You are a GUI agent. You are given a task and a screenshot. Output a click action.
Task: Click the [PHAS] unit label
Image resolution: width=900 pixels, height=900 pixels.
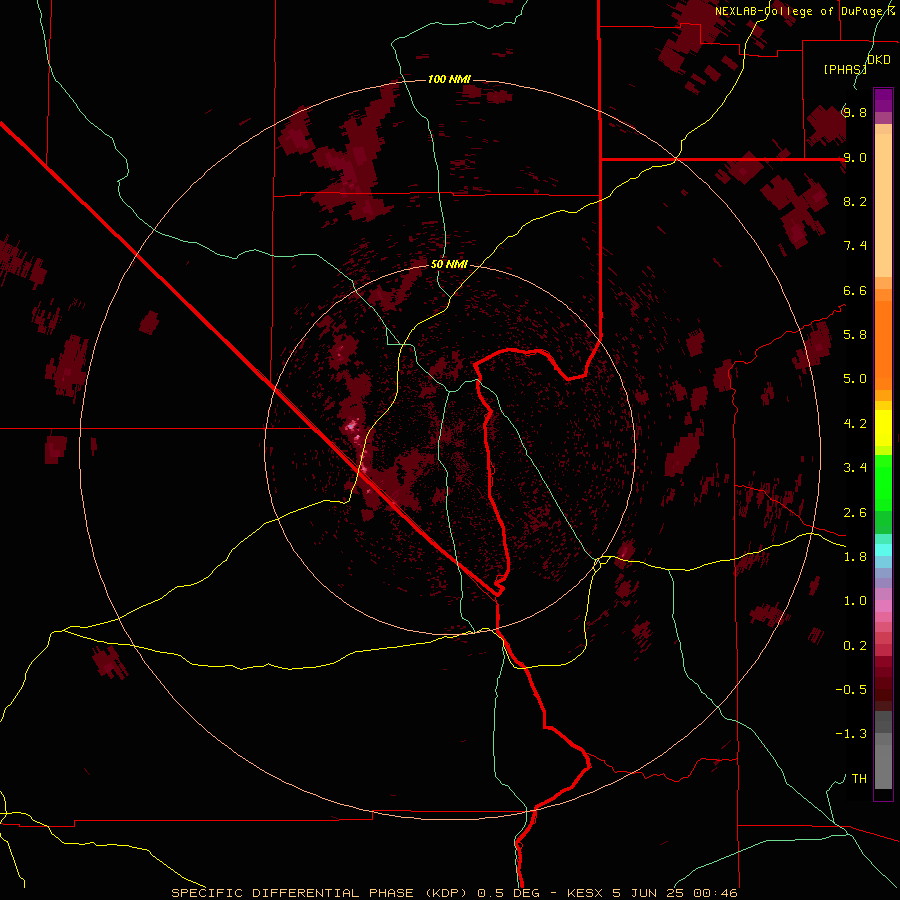coord(845,69)
